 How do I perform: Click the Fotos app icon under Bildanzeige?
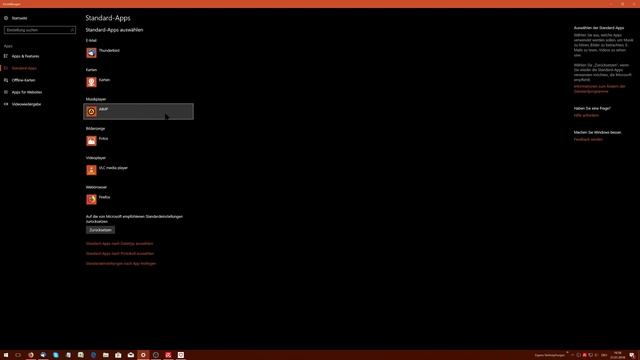tap(91, 141)
